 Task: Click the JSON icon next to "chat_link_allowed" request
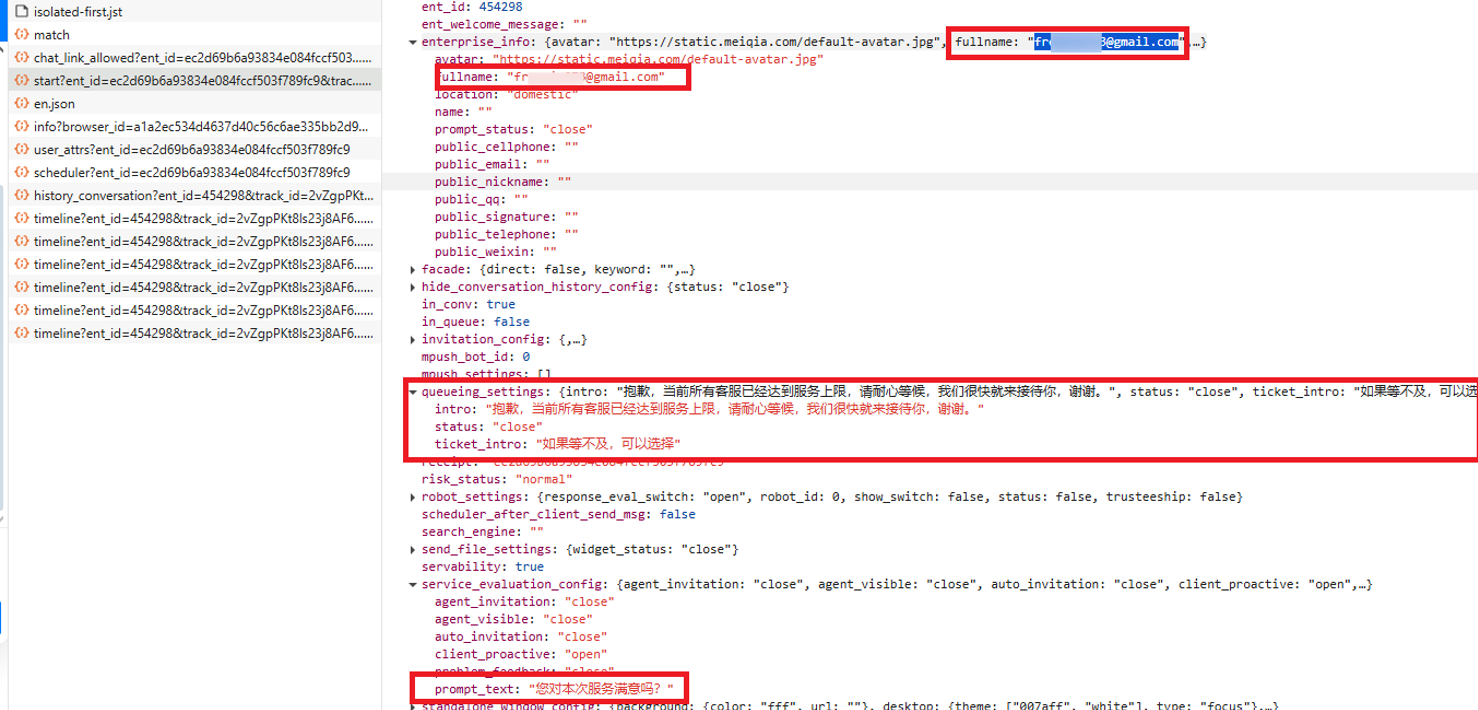point(22,57)
